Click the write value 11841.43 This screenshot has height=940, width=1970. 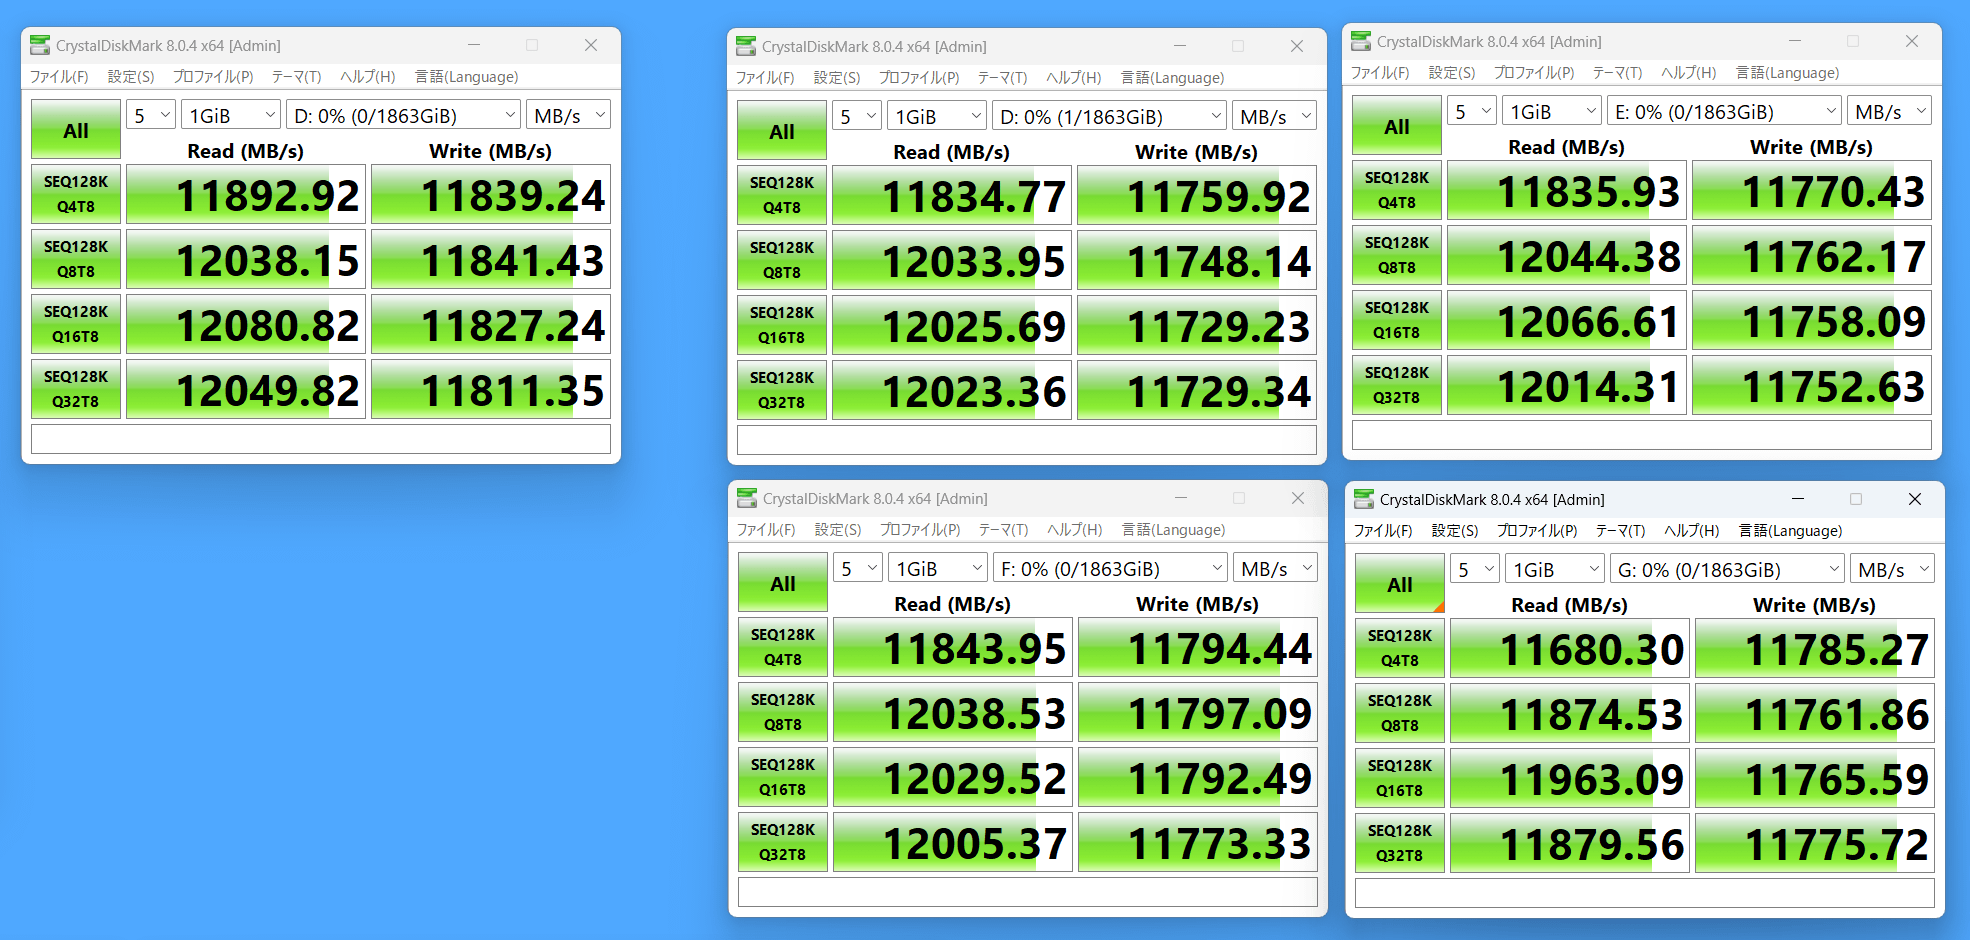[x=490, y=259]
